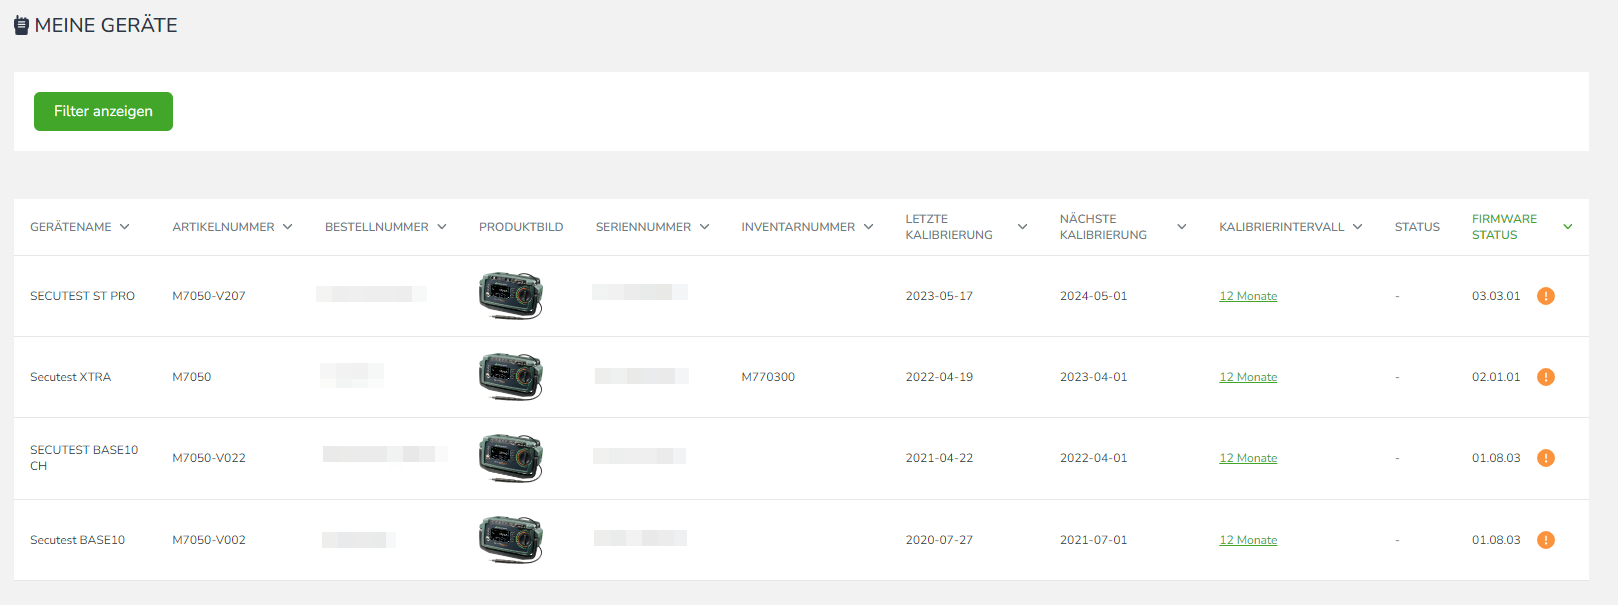1618x605 pixels.
Task: Sort by Artikelnummer column chevron
Action: 288,227
